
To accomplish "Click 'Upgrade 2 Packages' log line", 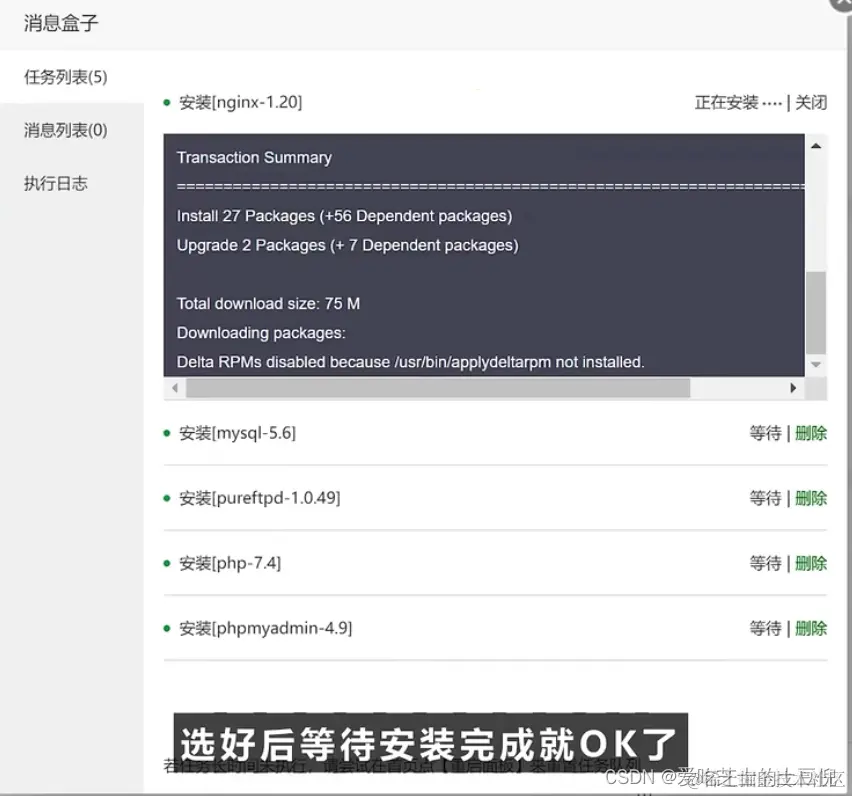I will (x=348, y=246).
